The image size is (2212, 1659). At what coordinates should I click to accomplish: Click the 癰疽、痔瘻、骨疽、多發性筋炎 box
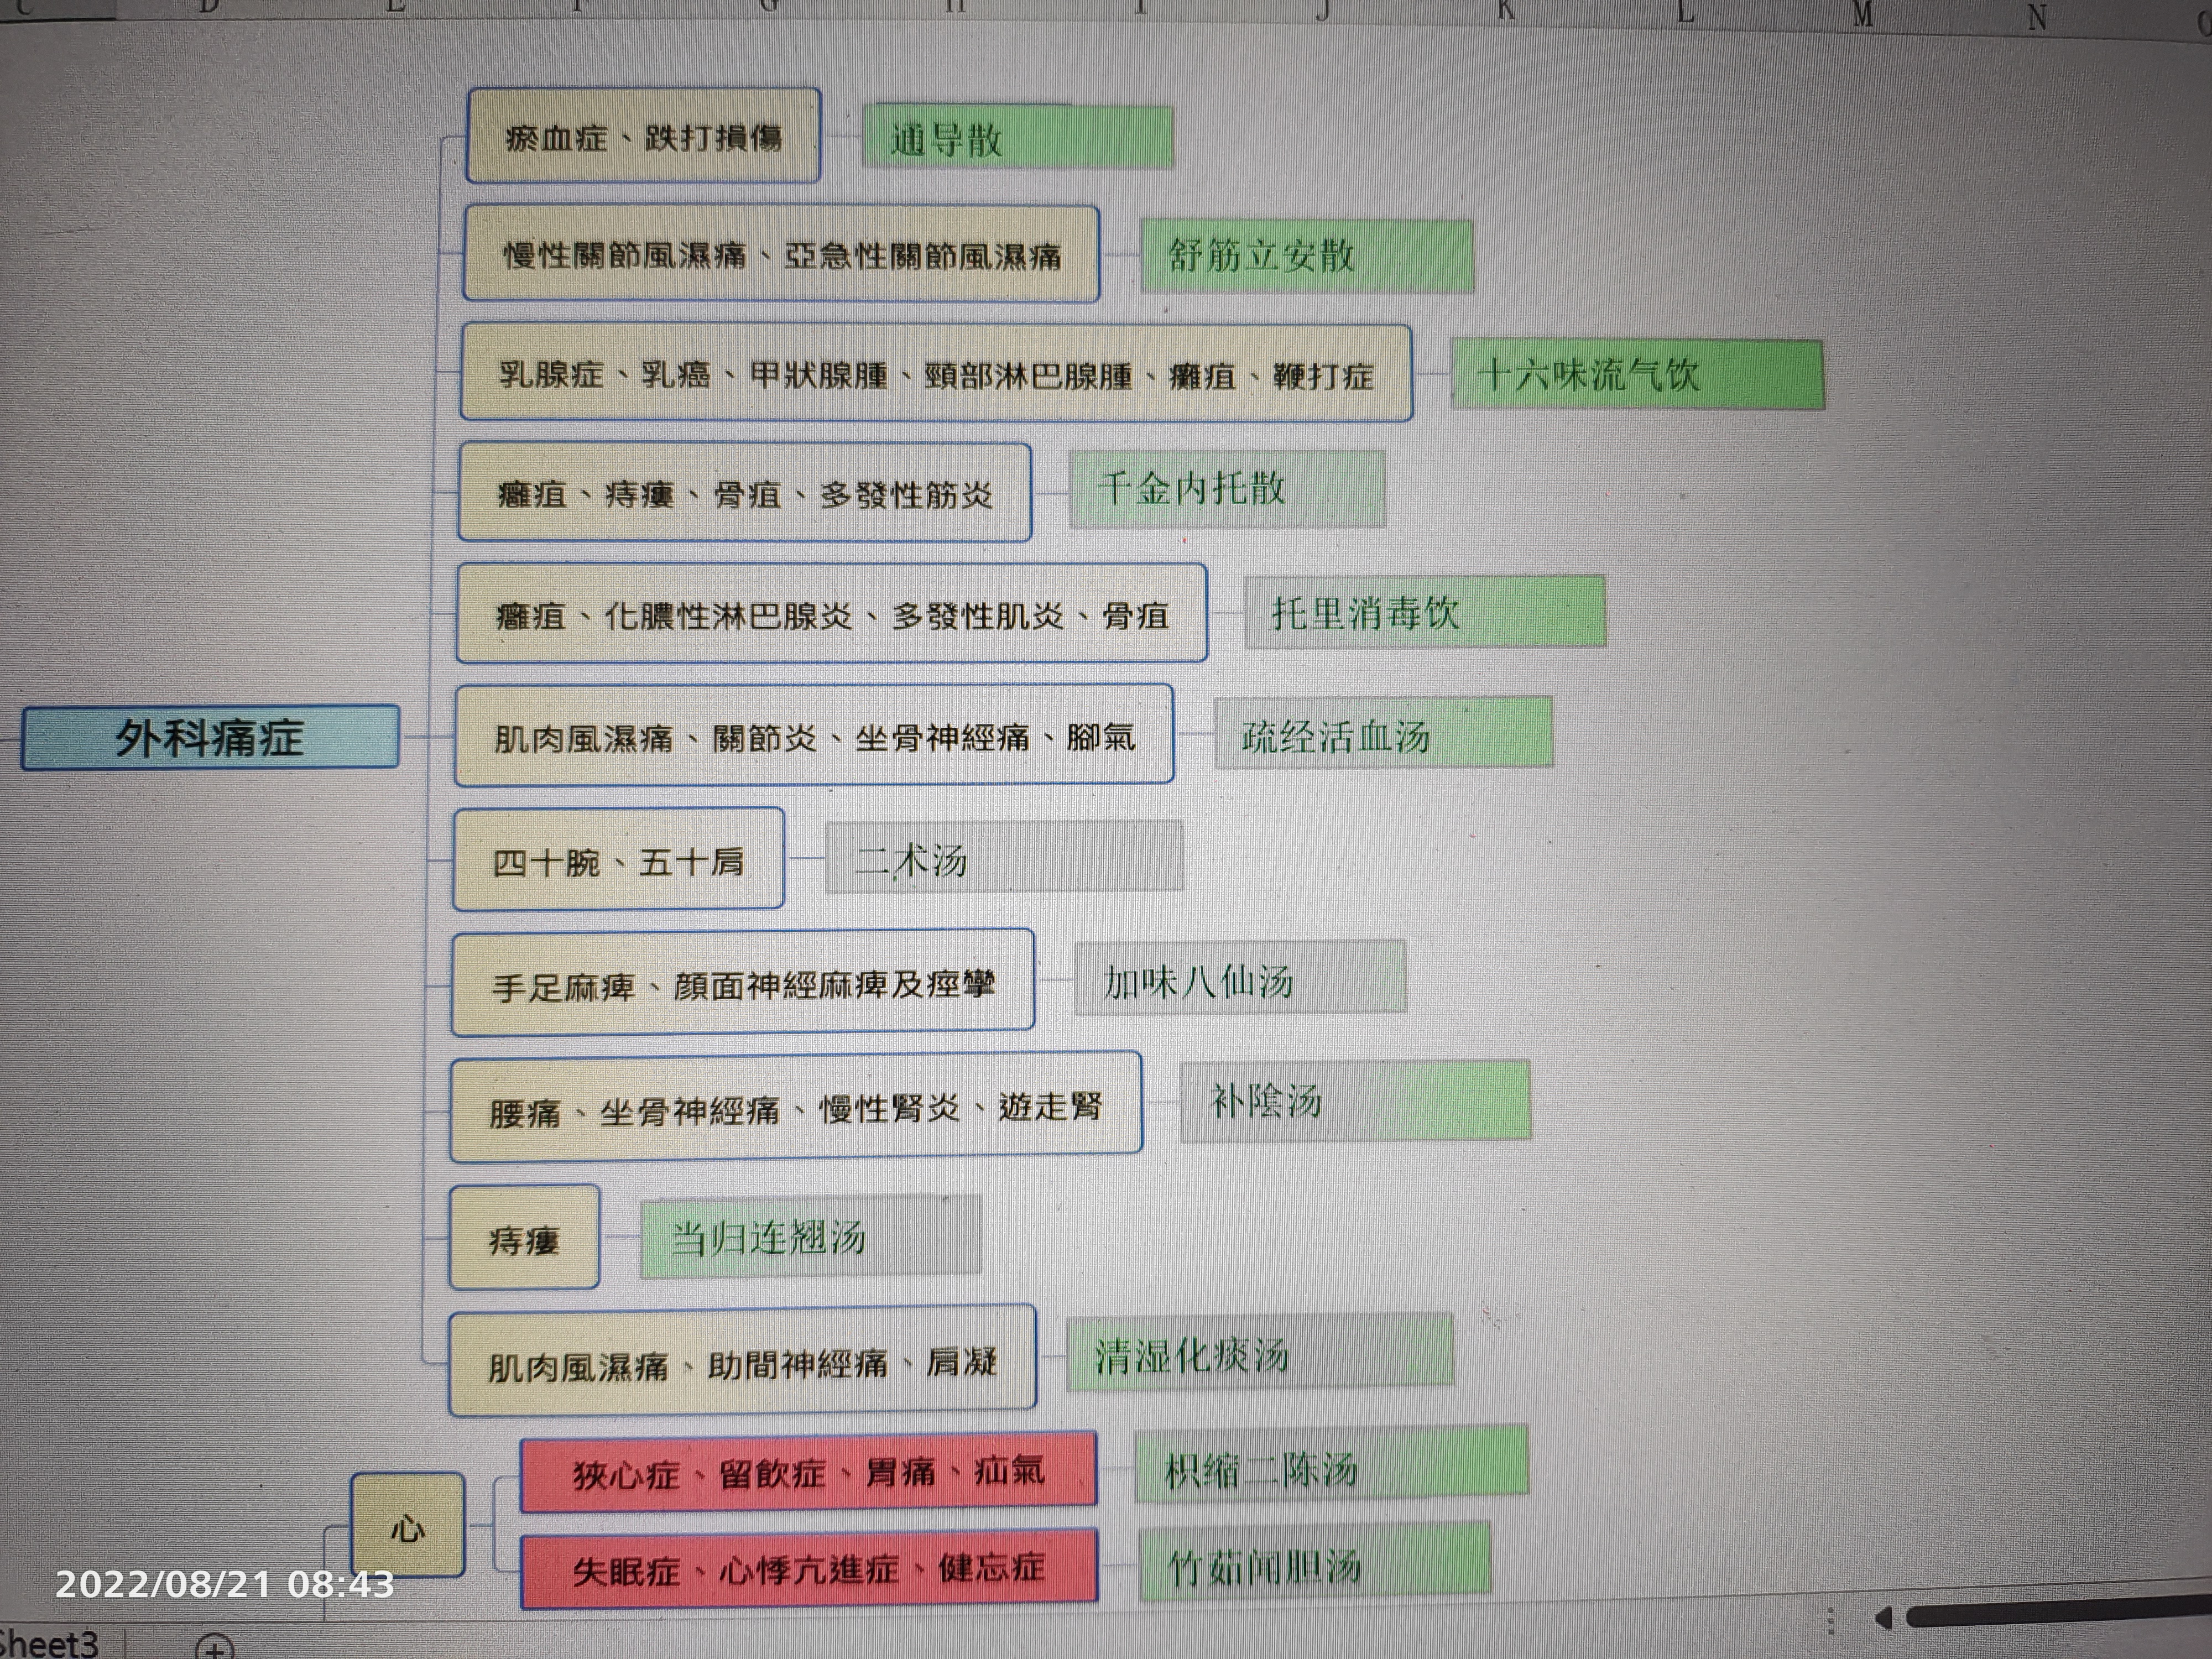745,493
